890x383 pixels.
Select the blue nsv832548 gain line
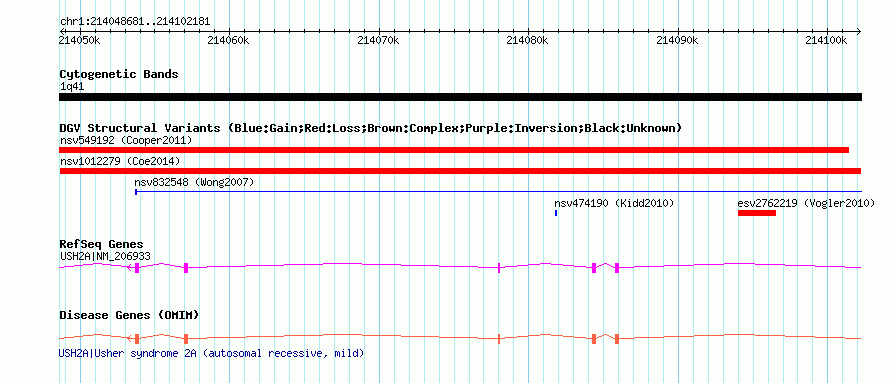point(498,192)
